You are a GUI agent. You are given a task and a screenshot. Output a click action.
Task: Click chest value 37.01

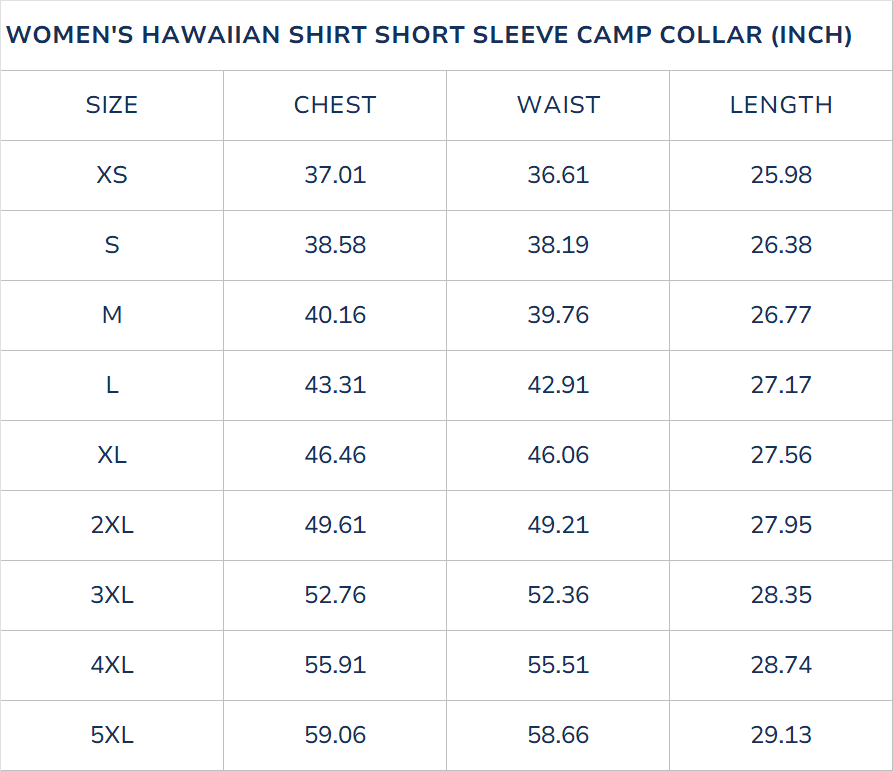335,175
